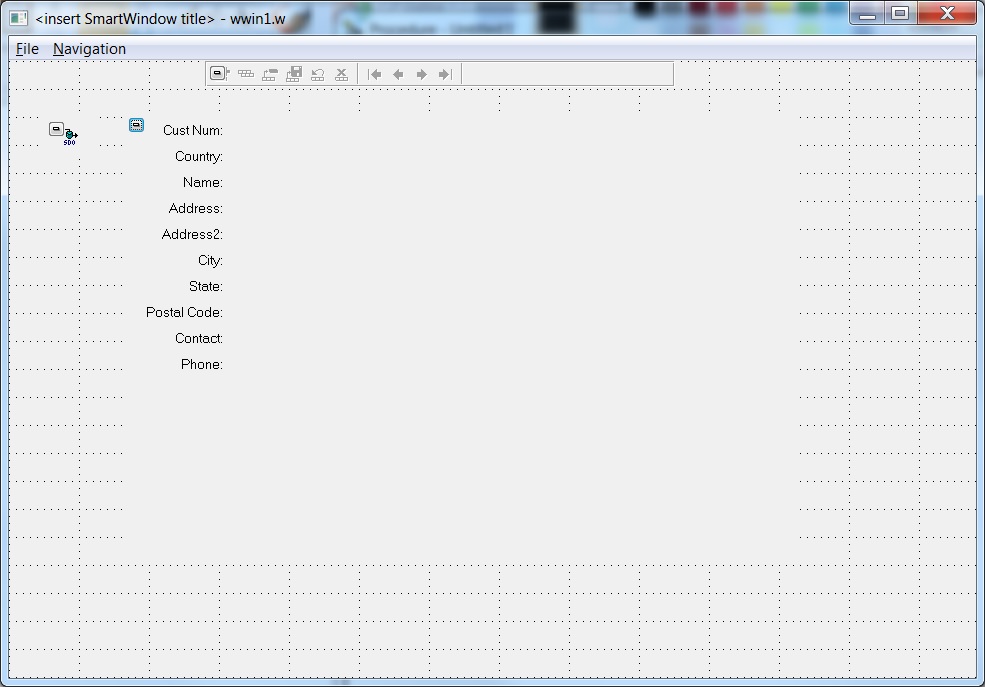
Task: Go to the previous record arrow
Action: 398,75
